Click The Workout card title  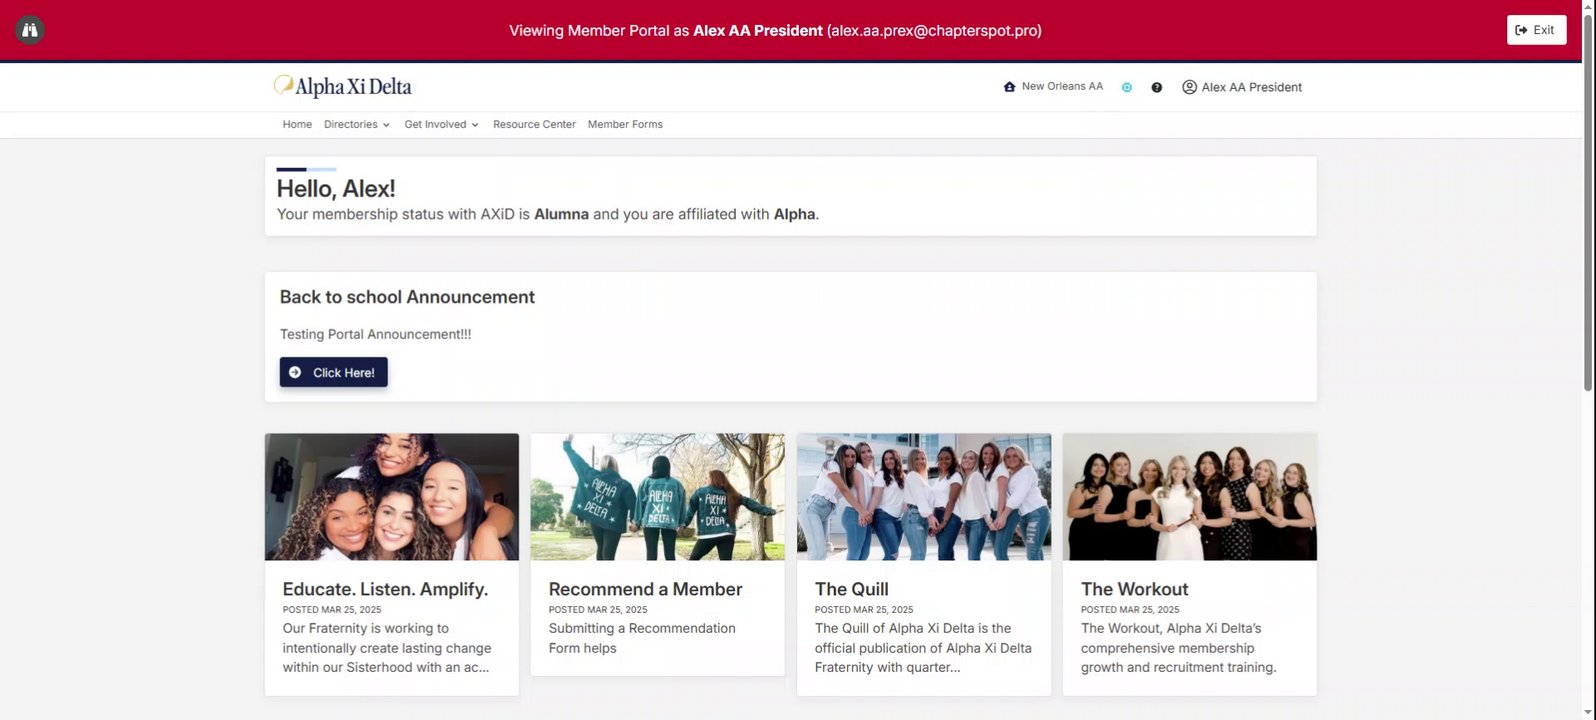(1134, 589)
